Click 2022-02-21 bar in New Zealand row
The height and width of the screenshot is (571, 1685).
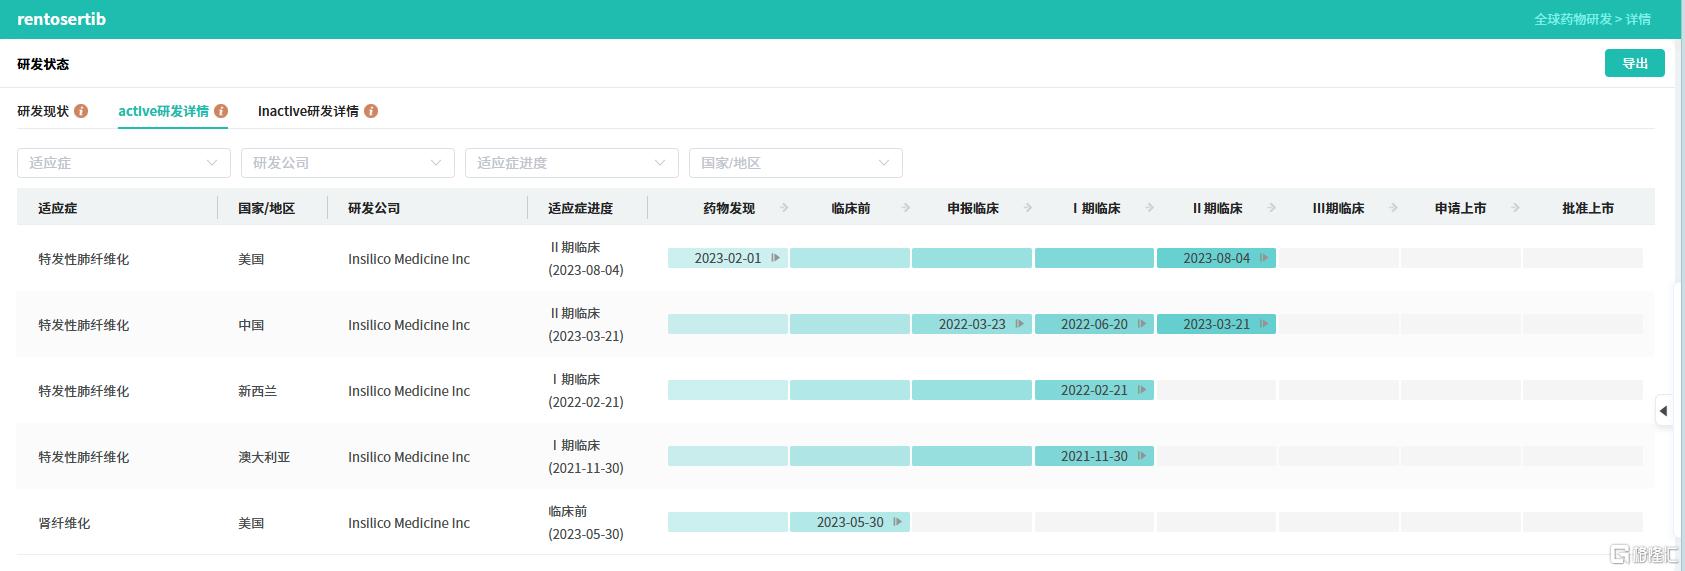point(1094,390)
